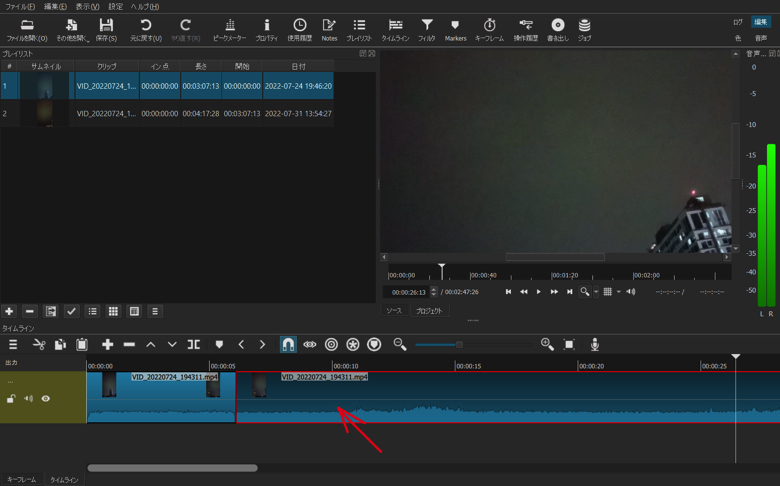Add to playlist with plus button
Screen dimensions: 780x486
9,311
